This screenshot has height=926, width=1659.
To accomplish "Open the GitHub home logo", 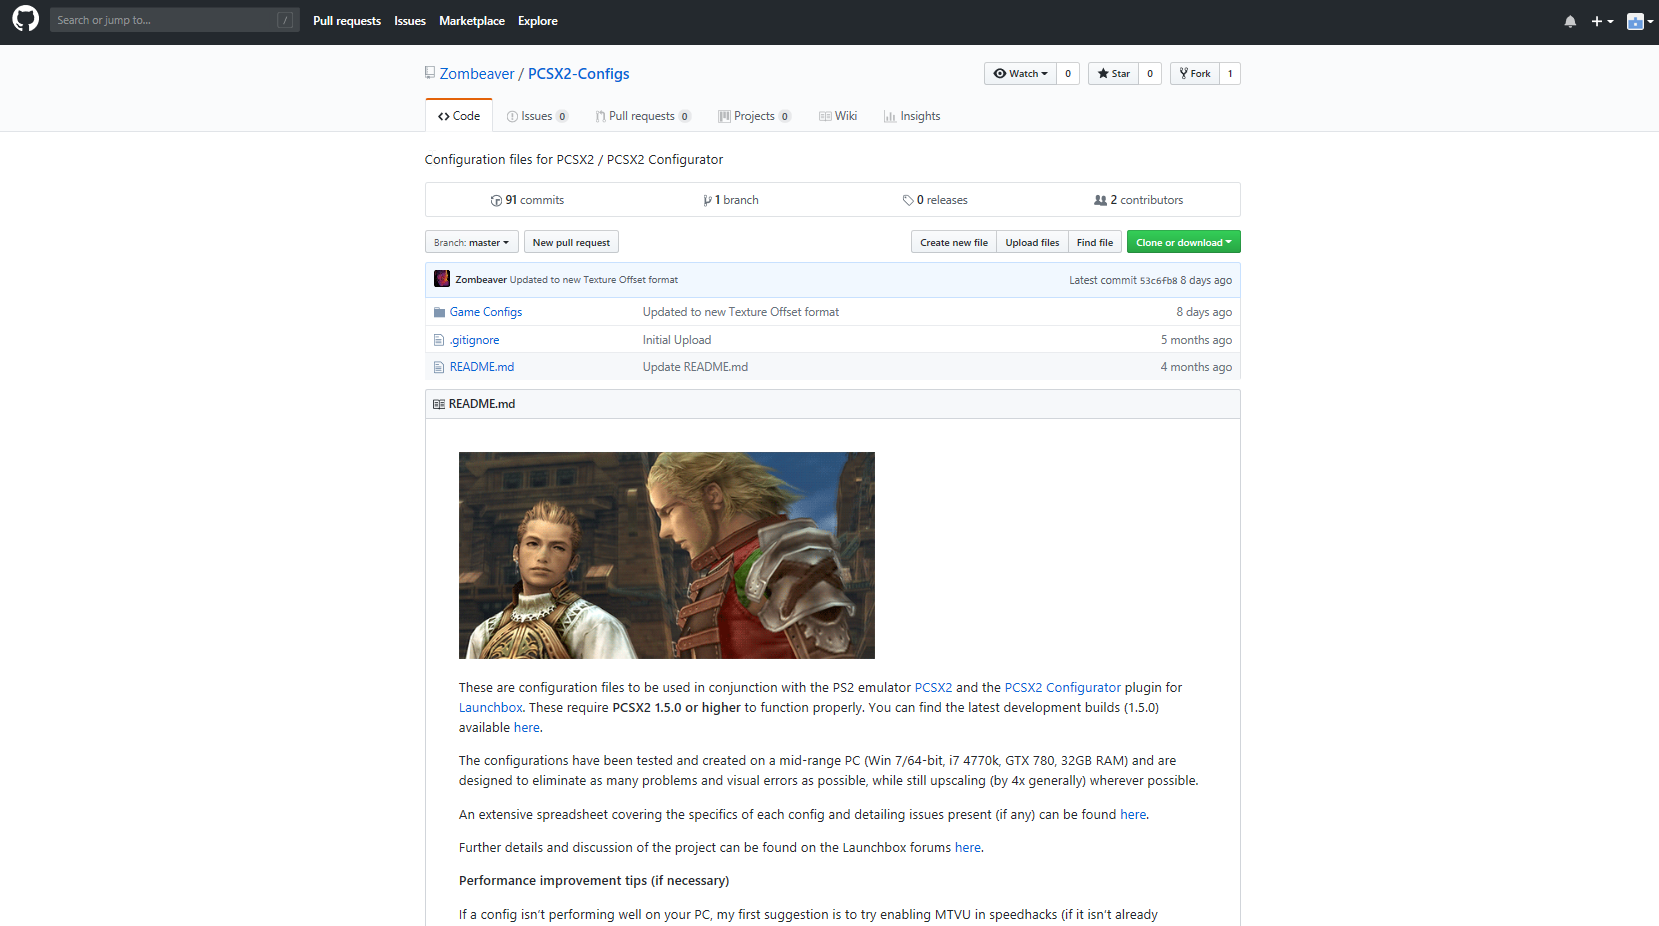I will click(25, 19).
